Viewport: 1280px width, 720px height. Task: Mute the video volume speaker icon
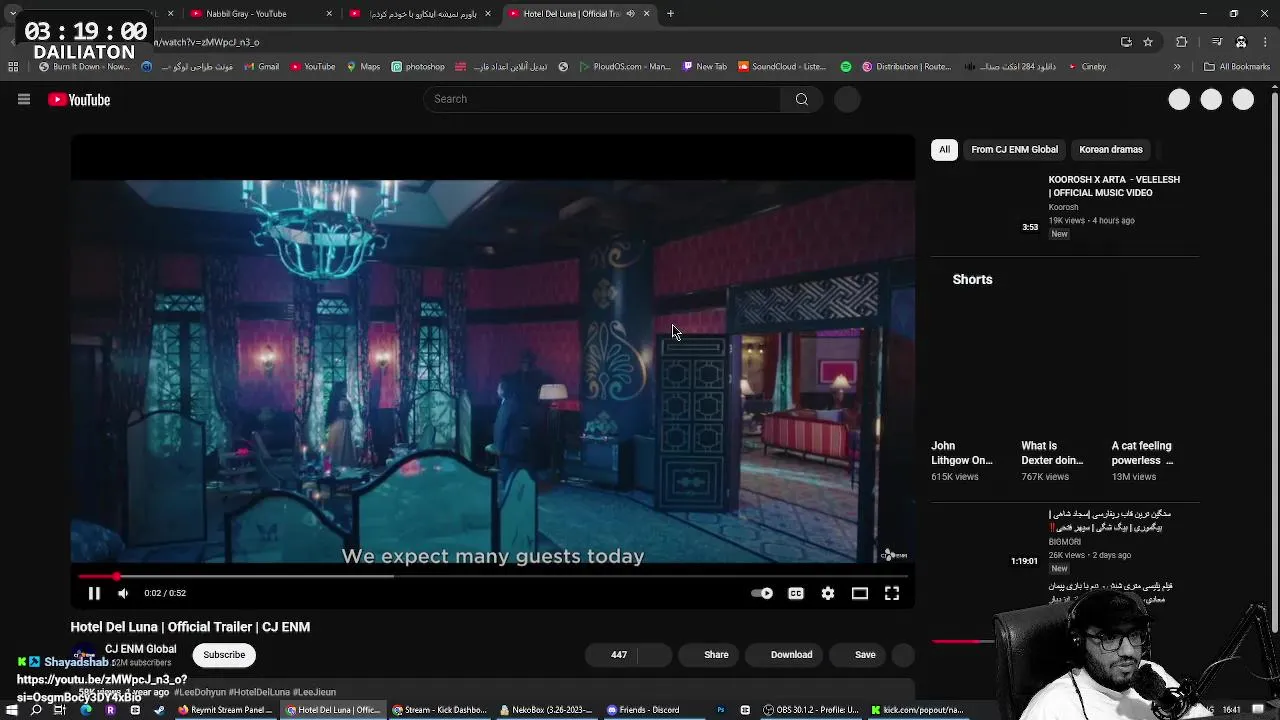point(123,593)
